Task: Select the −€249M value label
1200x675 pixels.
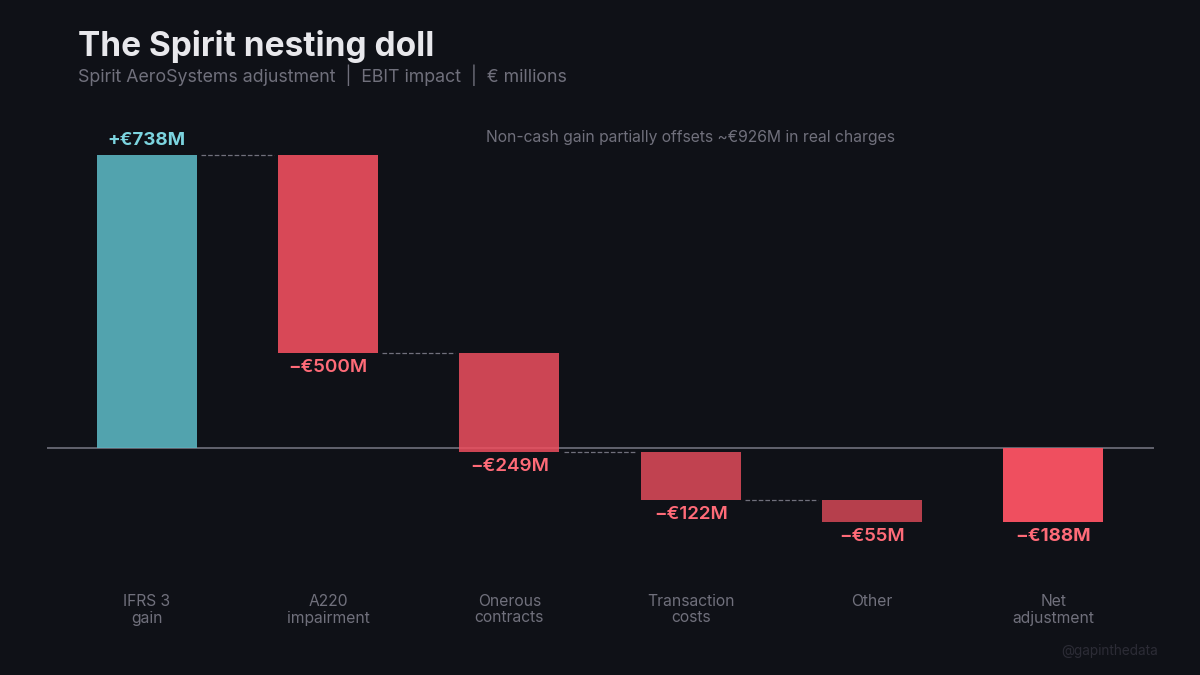Action: pyautogui.click(x=510, y=465)
